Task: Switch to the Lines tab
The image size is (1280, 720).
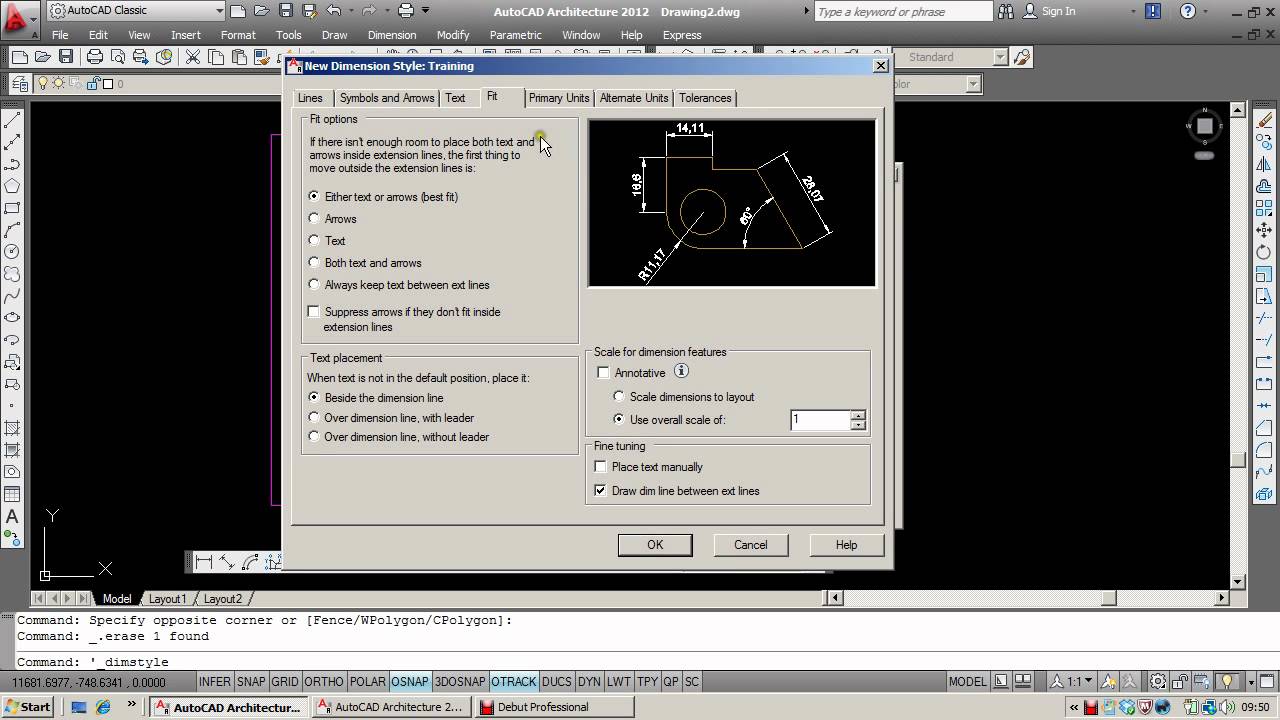Action: (x=310, y=98)
